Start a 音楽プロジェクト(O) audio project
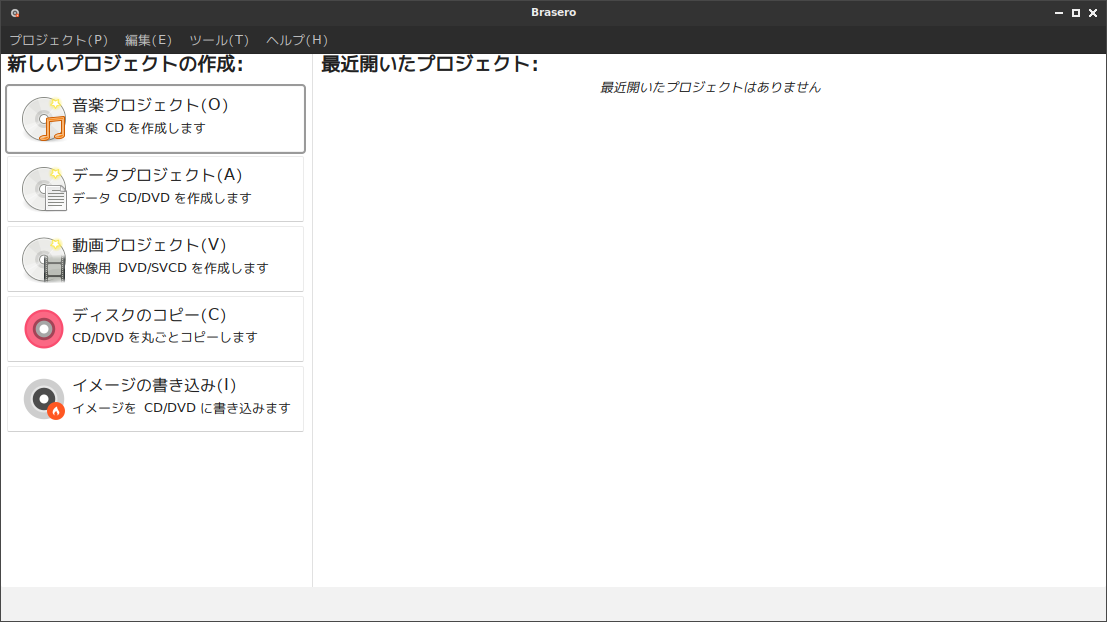1107x622 pixels. pos(155,119)
